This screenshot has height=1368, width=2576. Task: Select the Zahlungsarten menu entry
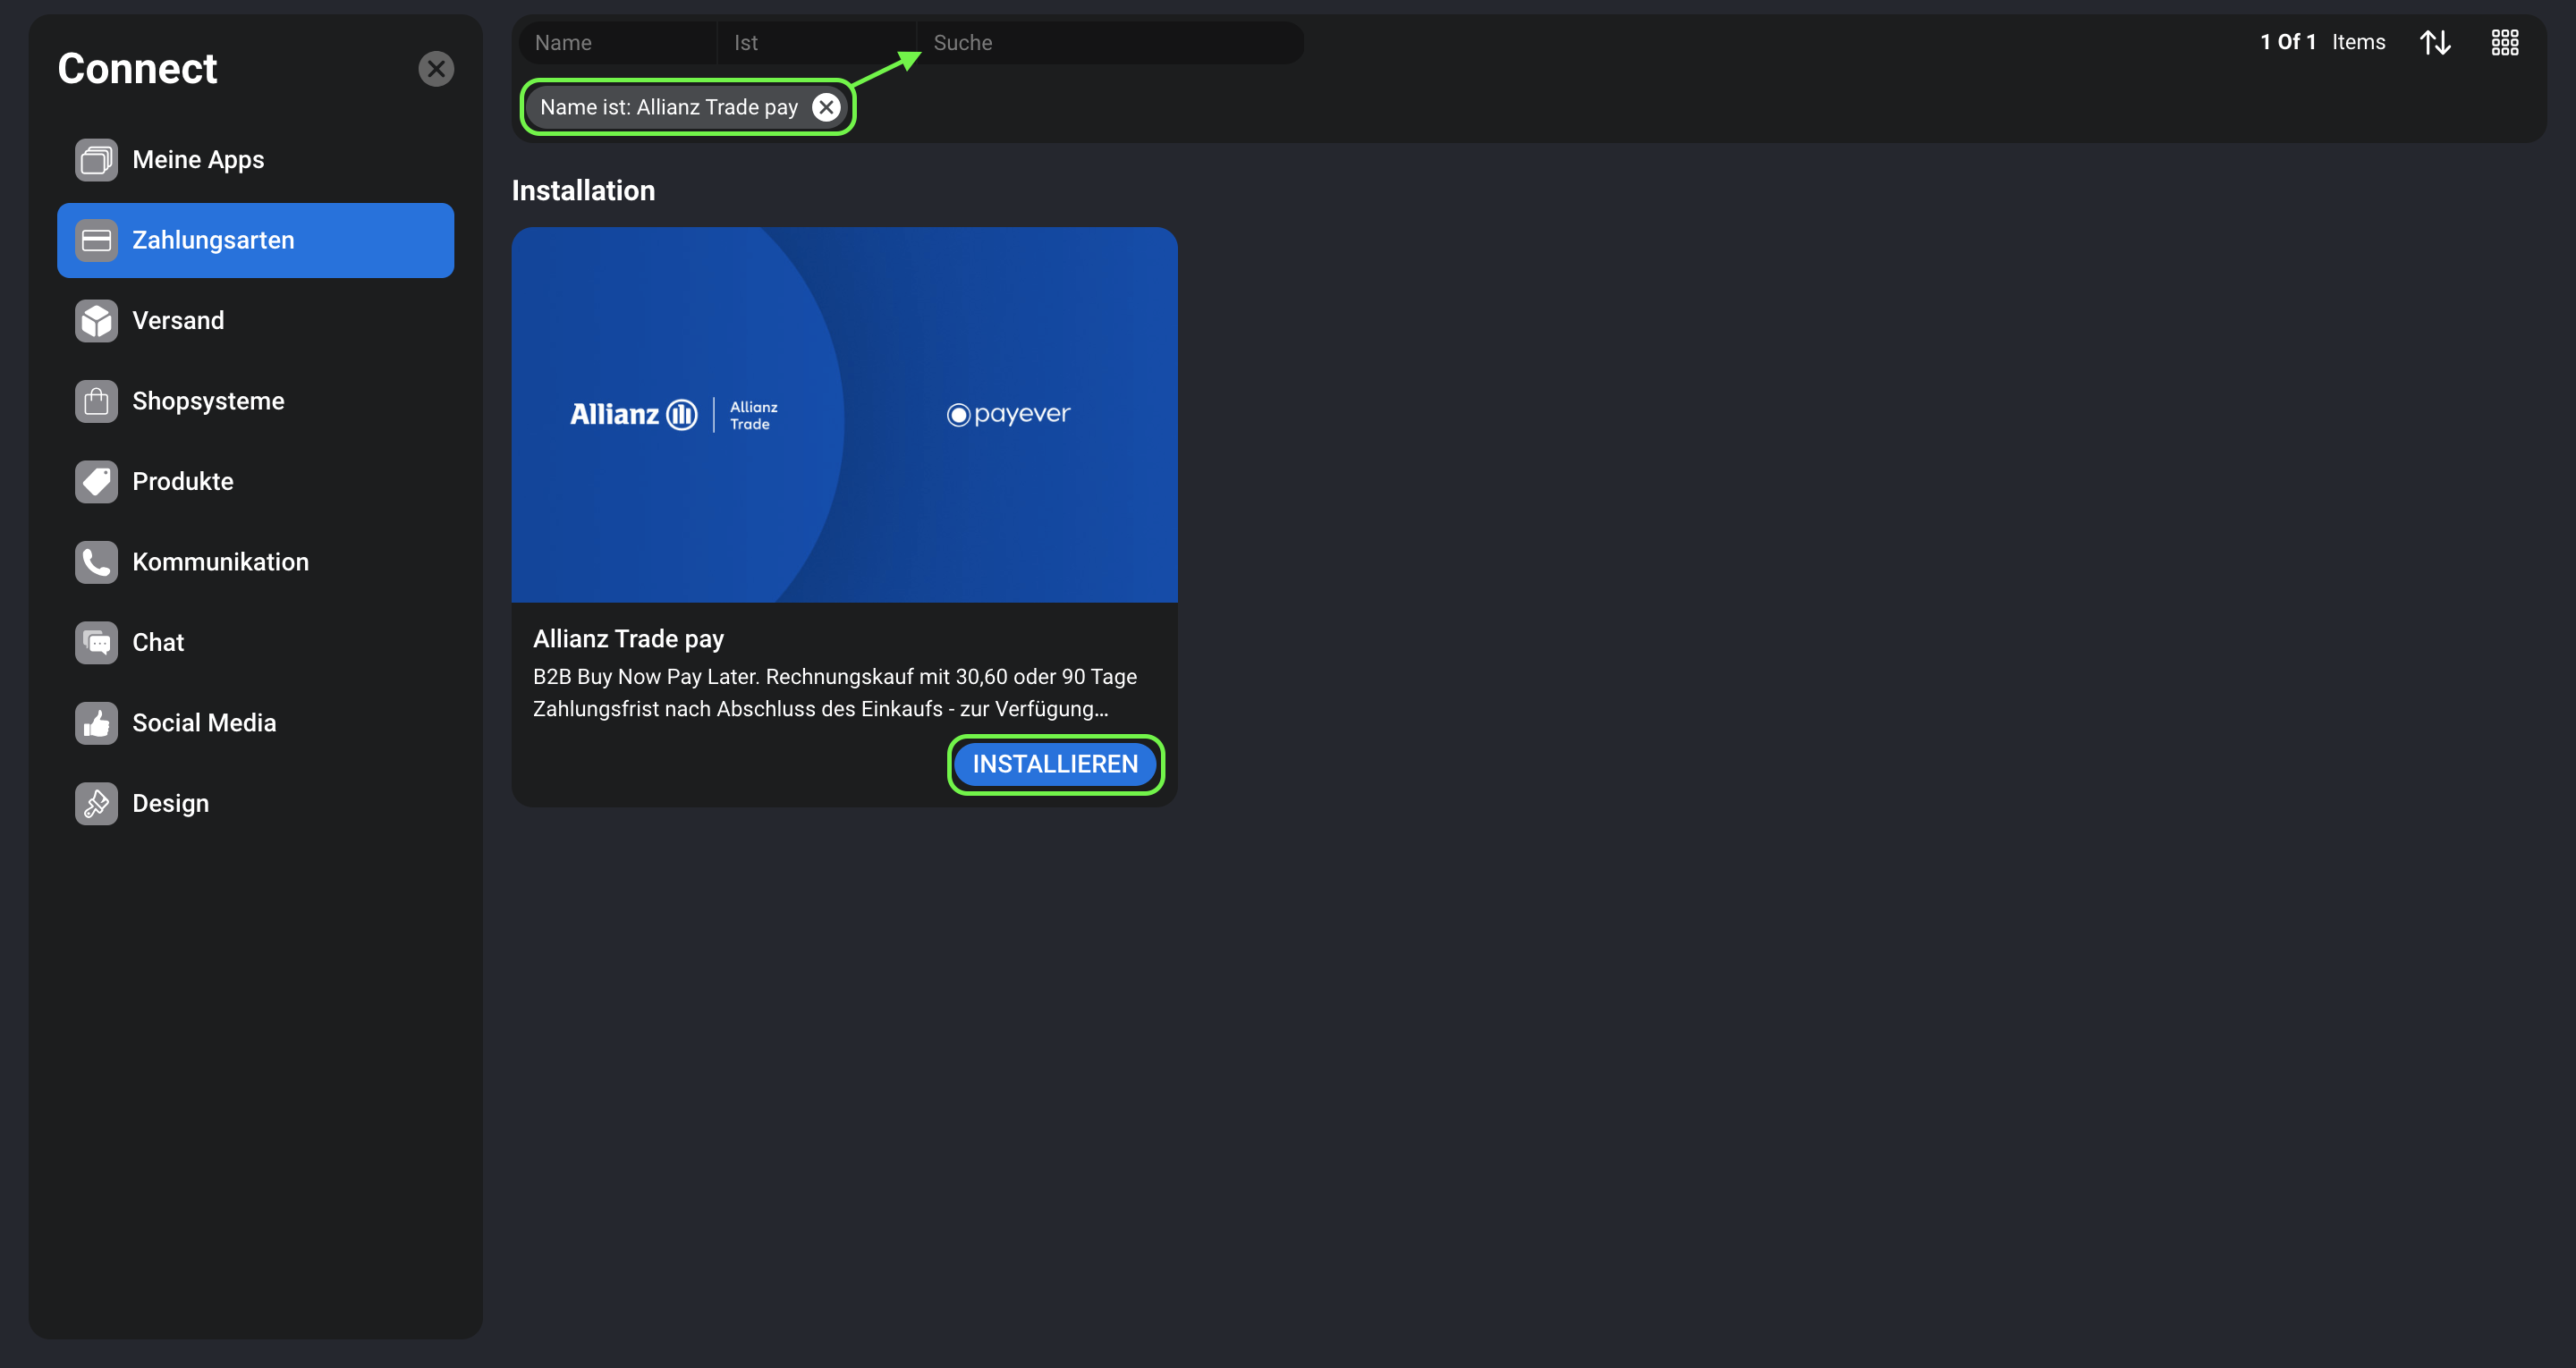255,240
